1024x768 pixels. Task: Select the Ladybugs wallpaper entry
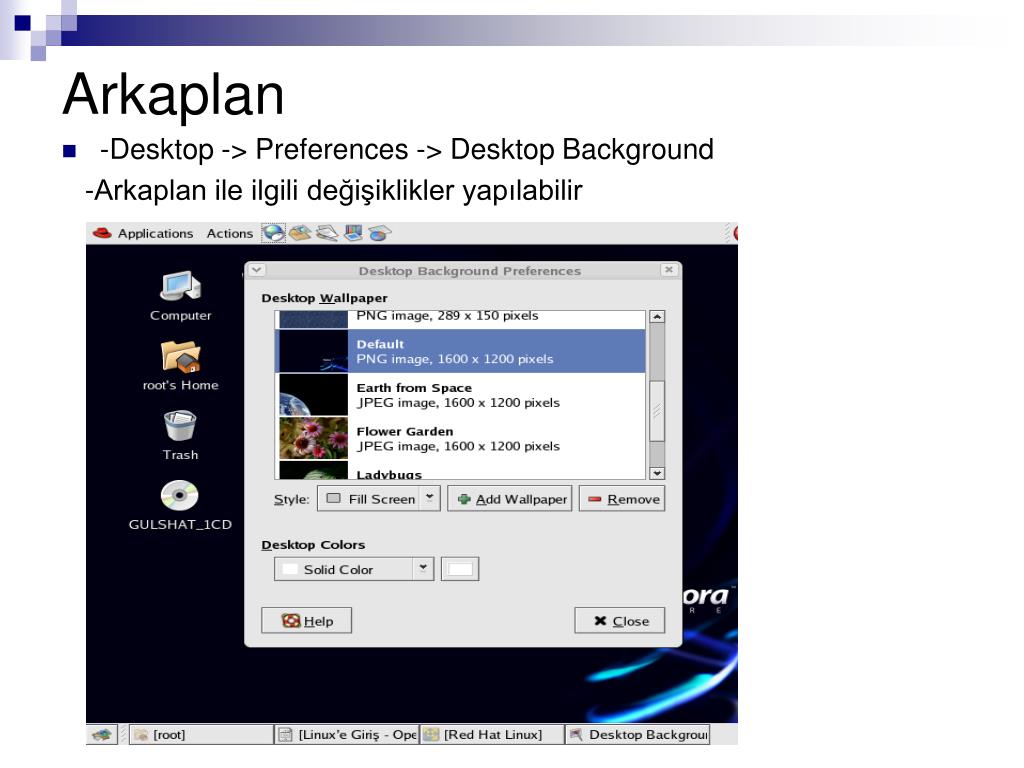click(460, 470)
